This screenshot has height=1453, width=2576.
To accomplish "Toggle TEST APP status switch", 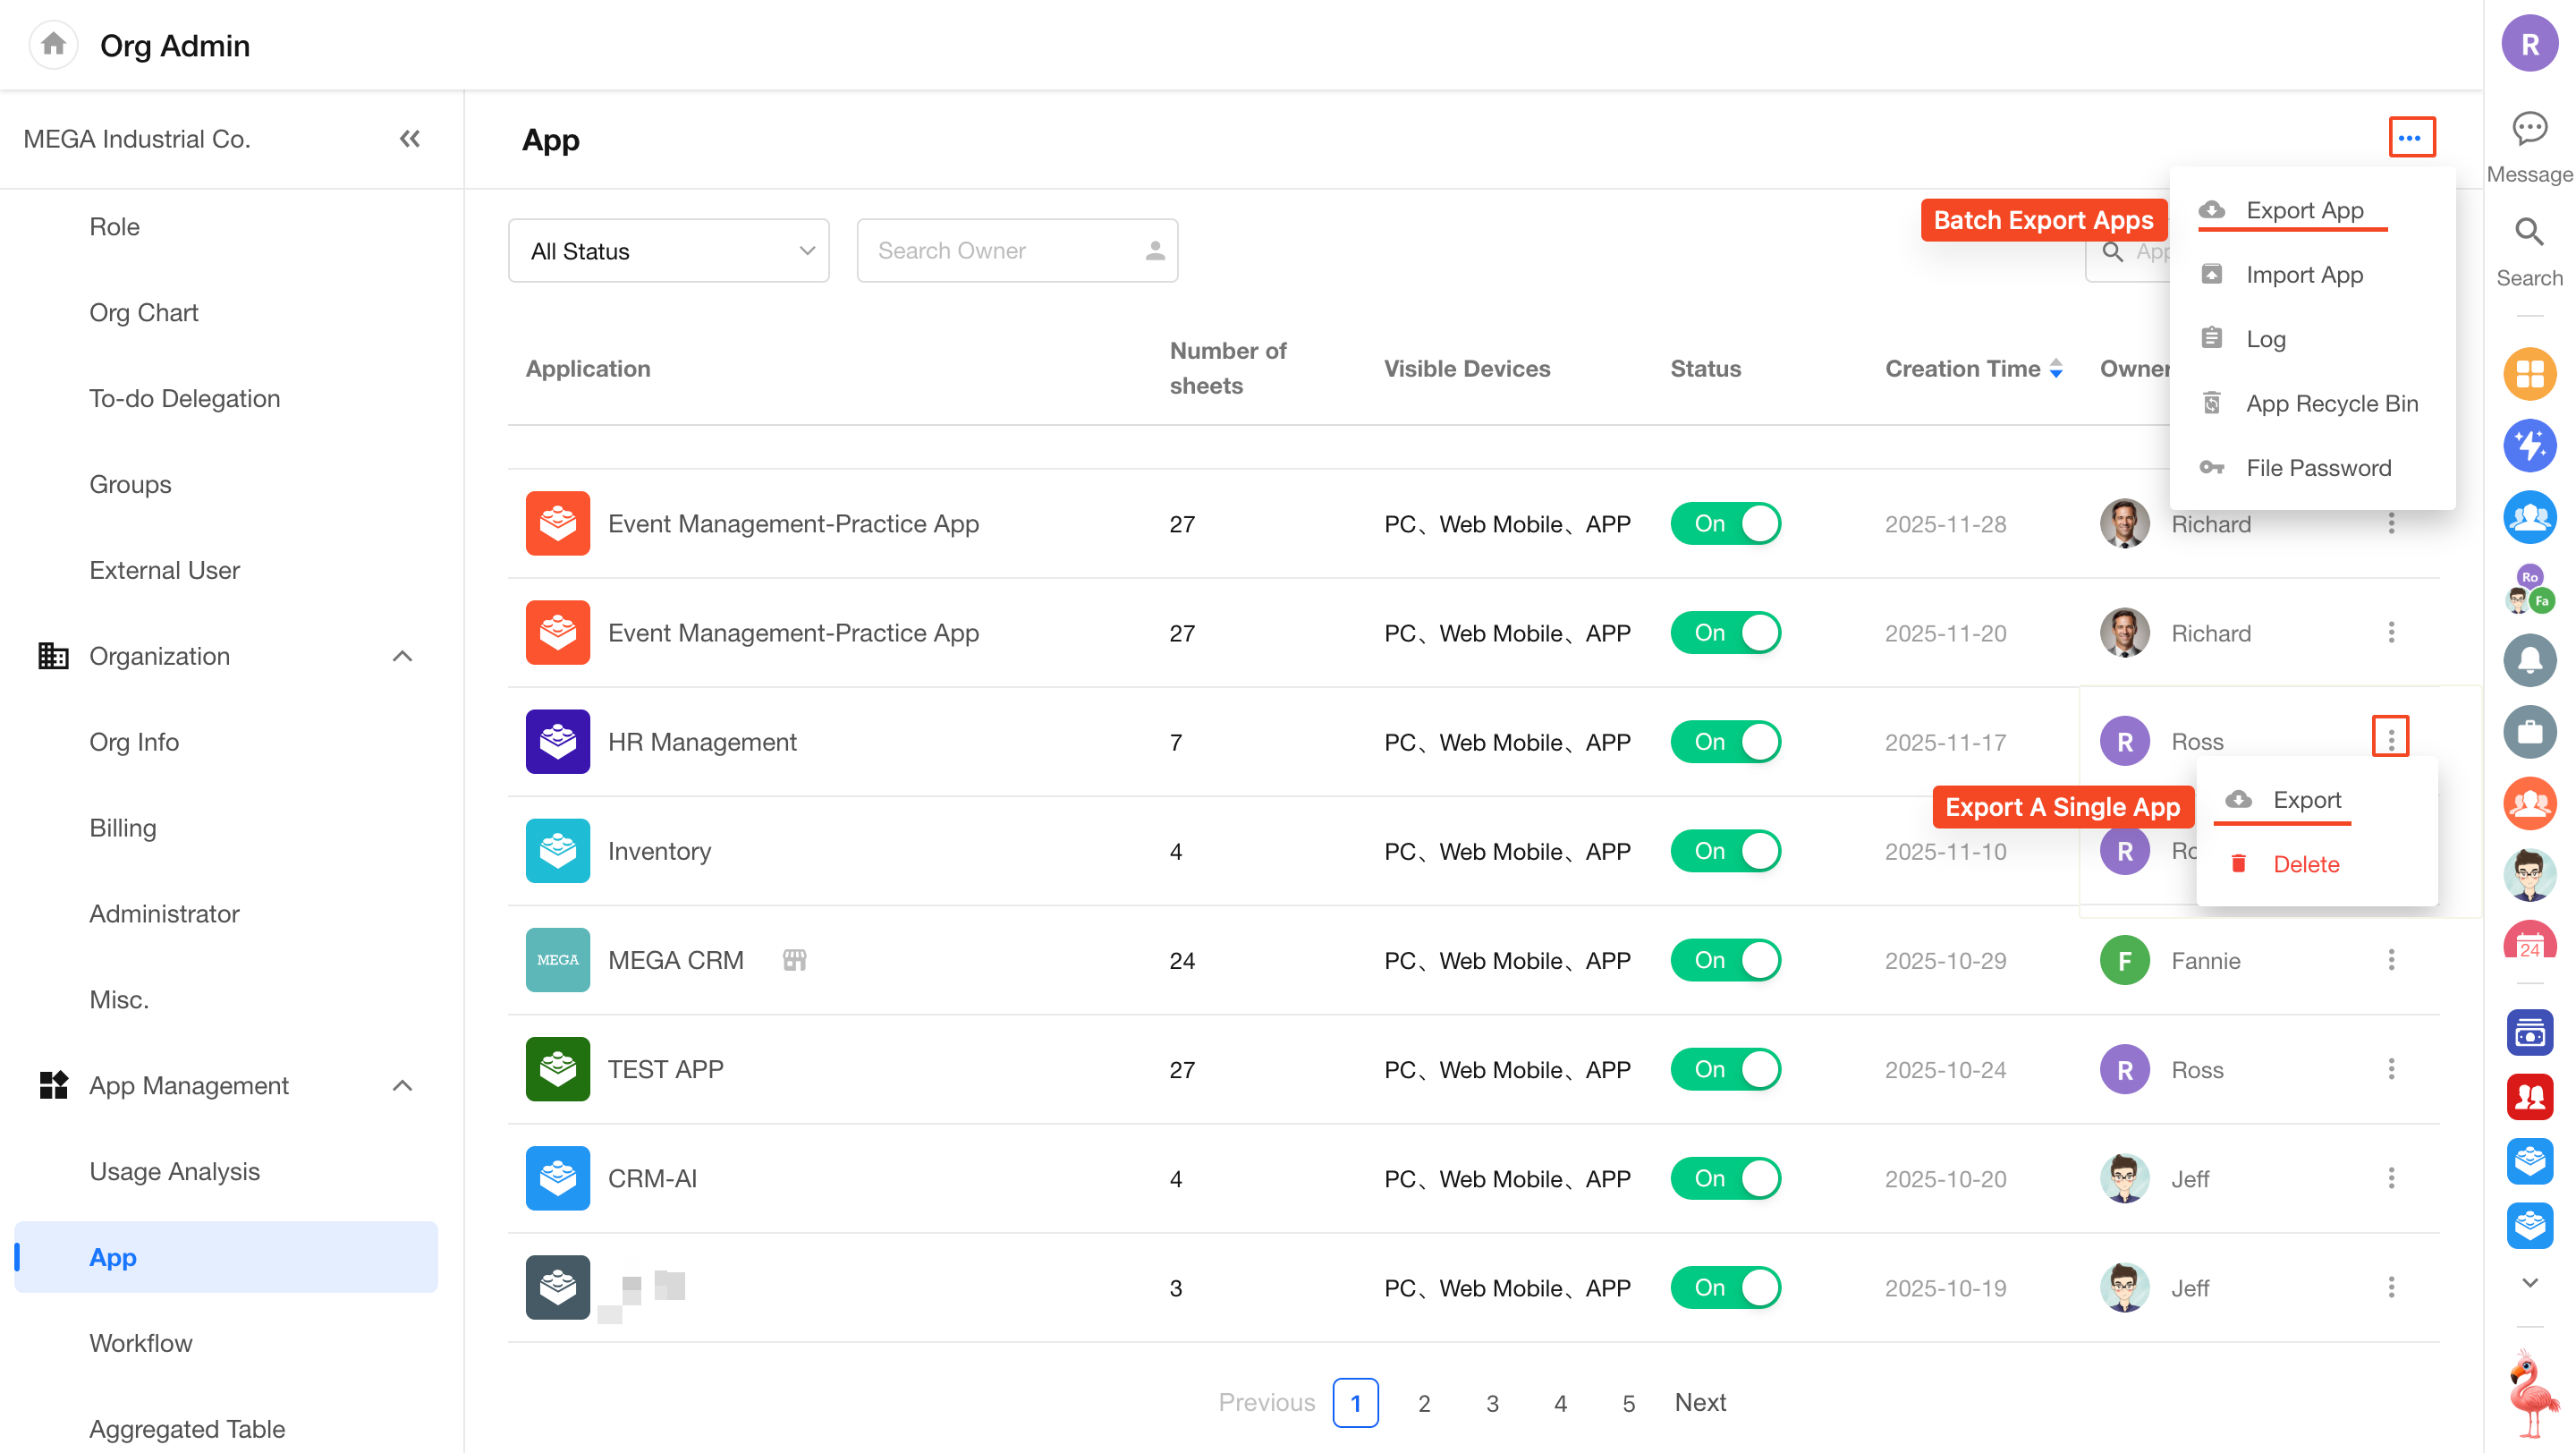I will [1725, 1070].
